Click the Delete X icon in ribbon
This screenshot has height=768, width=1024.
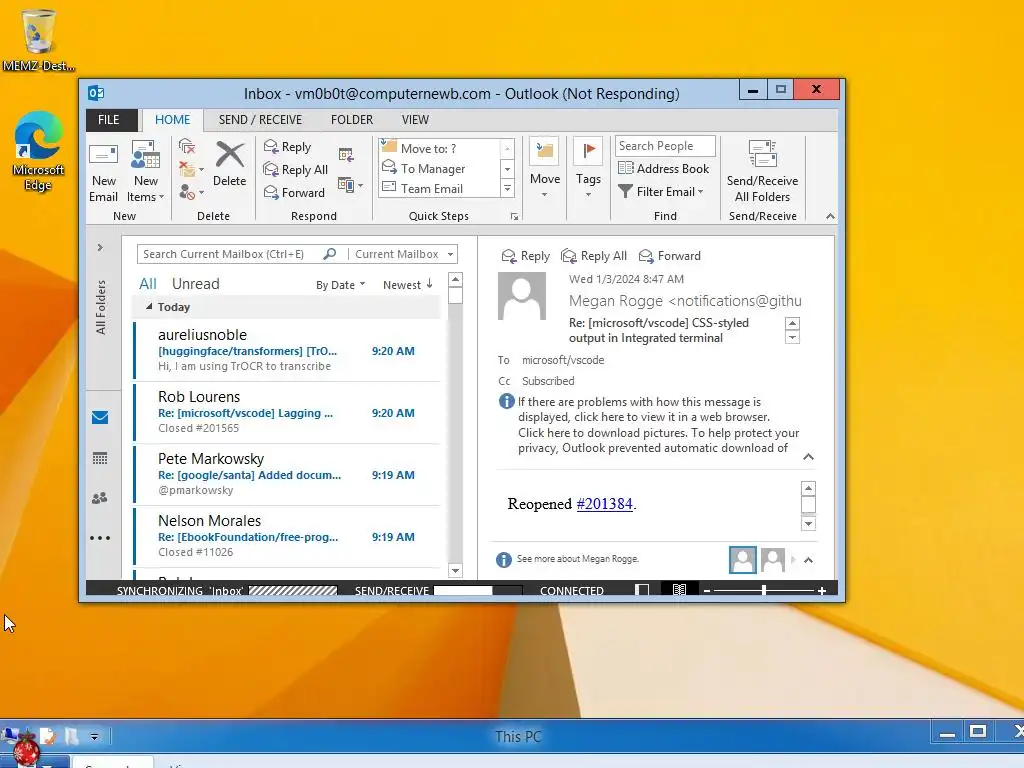pos(229,165)
